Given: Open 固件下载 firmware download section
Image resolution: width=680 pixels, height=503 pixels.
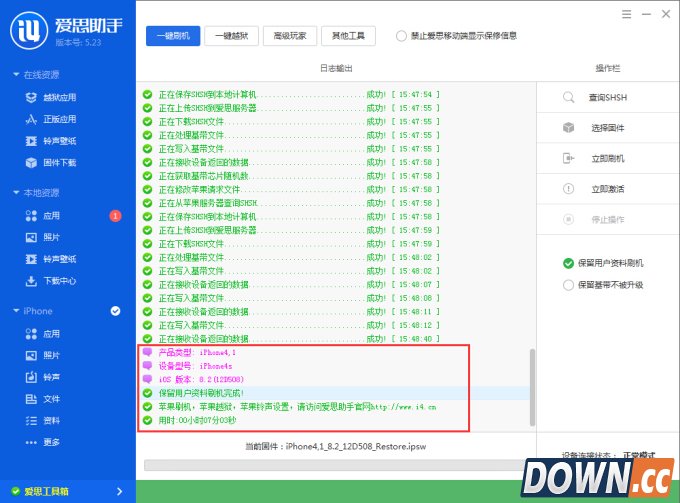Looking at the screenshot, I should tap(58, 162).
